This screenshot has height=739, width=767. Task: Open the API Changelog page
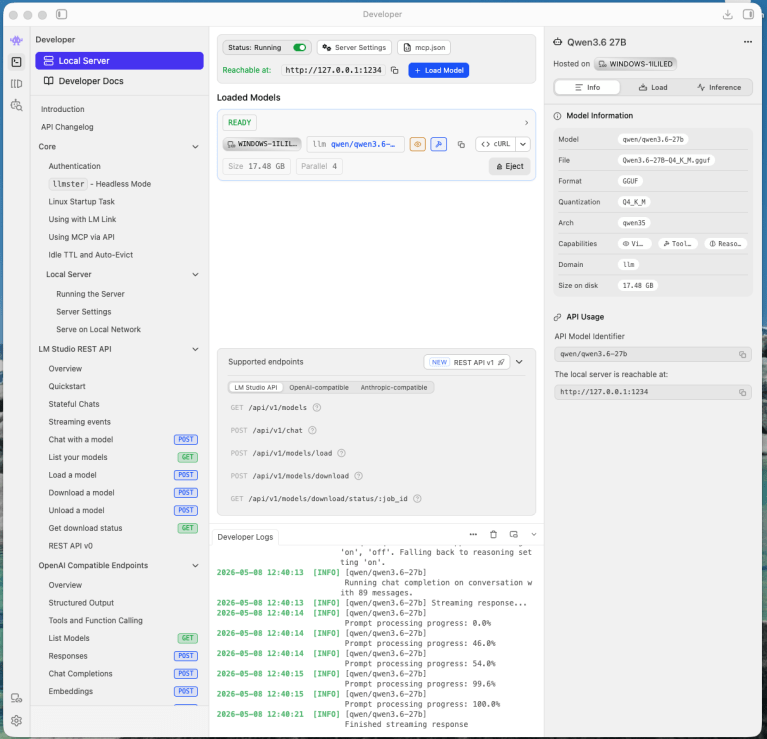67,127
